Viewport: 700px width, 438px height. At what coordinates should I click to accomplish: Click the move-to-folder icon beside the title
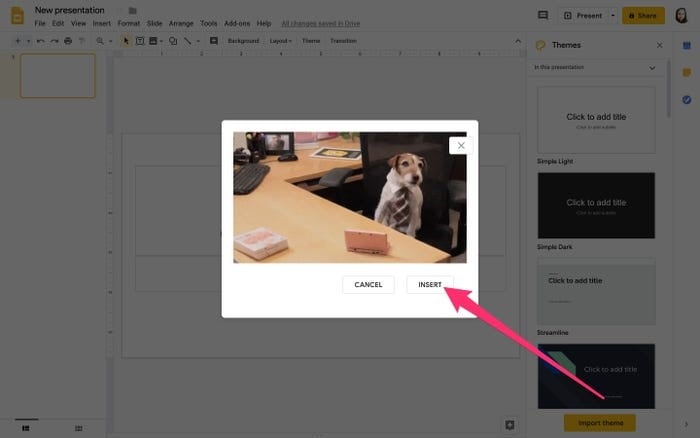[x=133, y=10]
